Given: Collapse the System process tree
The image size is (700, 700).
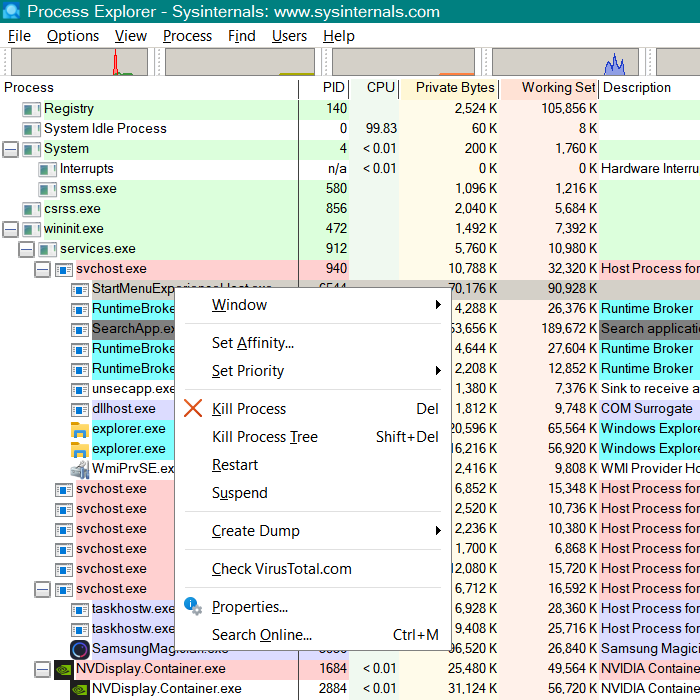Looking at the screenshot, I should (10, 149).
